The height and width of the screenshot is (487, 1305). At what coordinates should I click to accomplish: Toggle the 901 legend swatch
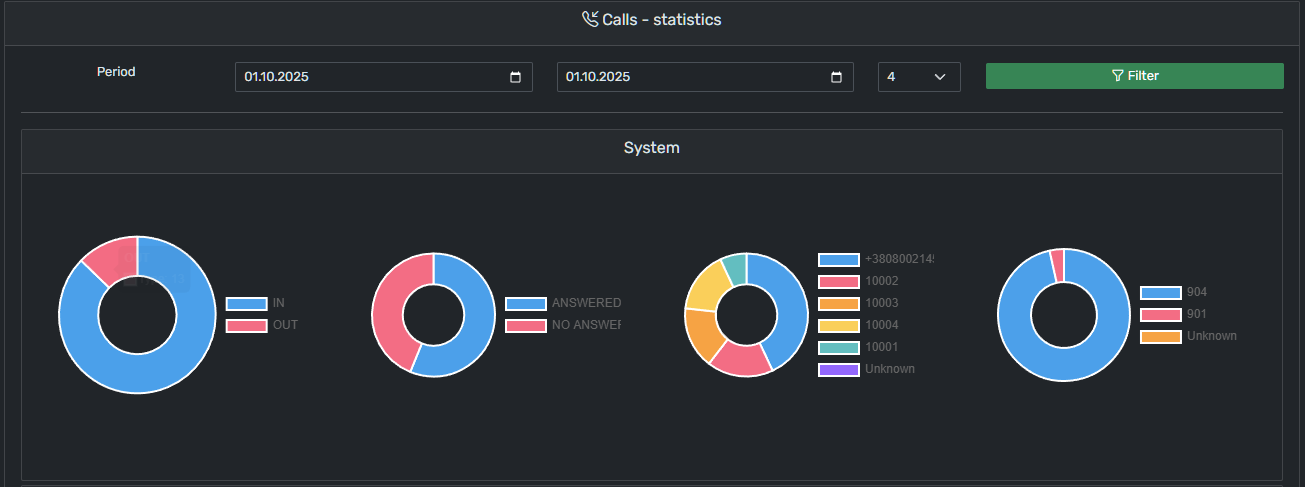coord(1160,314)
